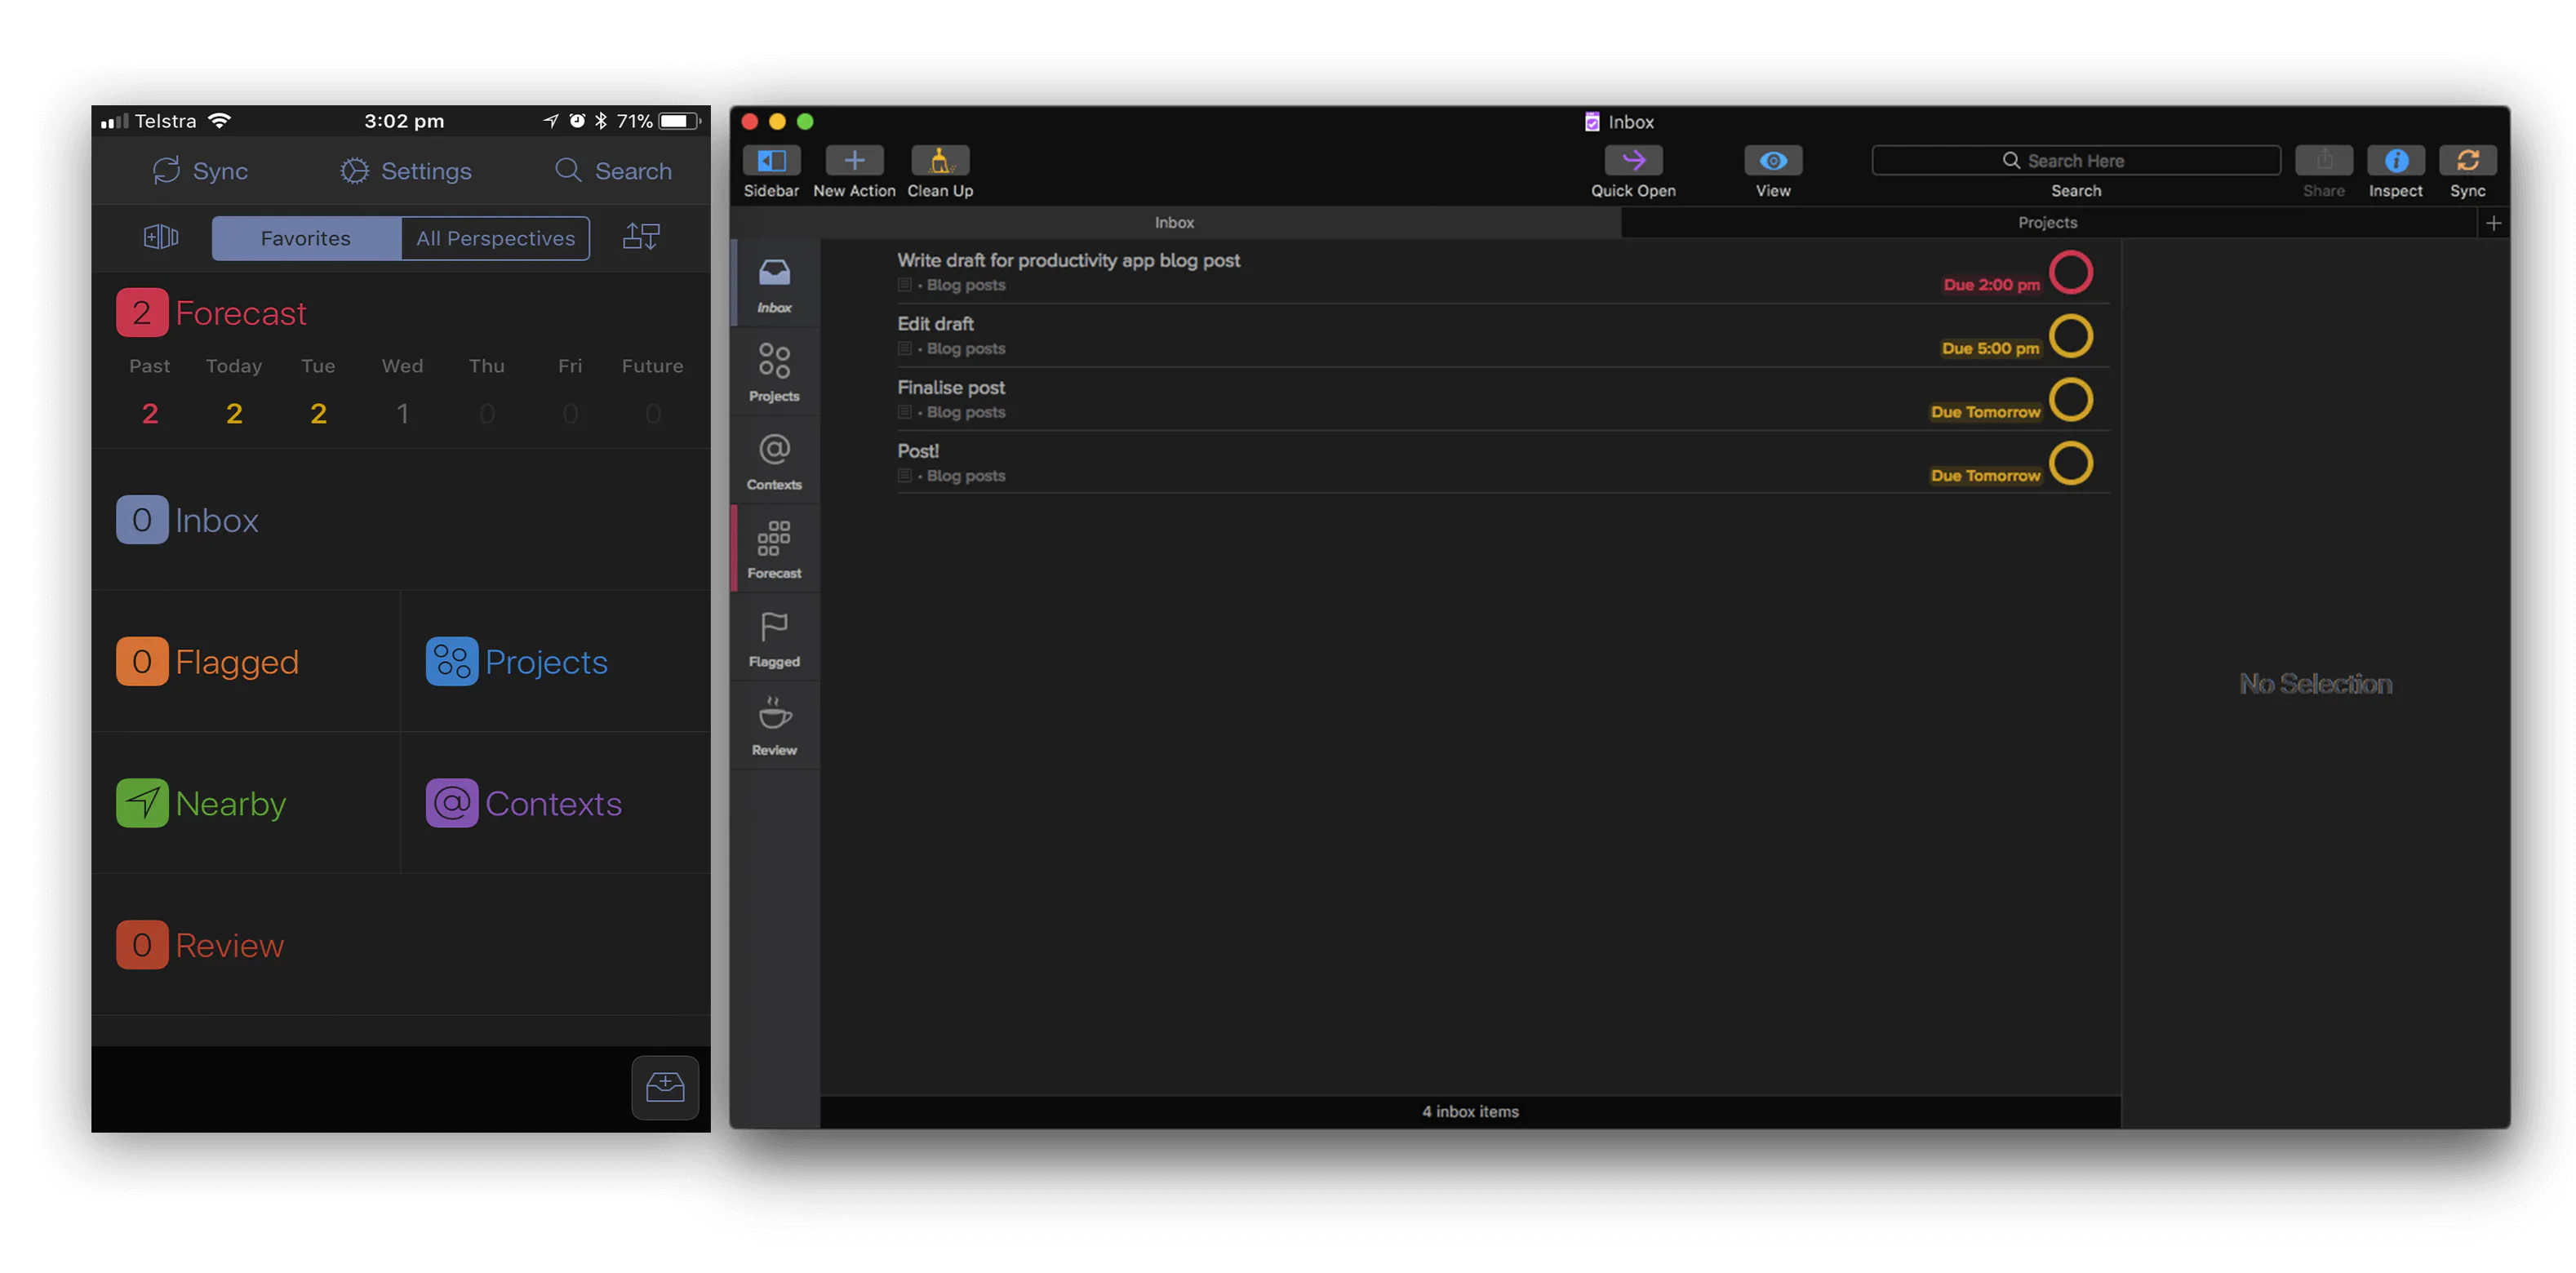
Task: Select Future in the forecast strip
Action: point(653,391)
